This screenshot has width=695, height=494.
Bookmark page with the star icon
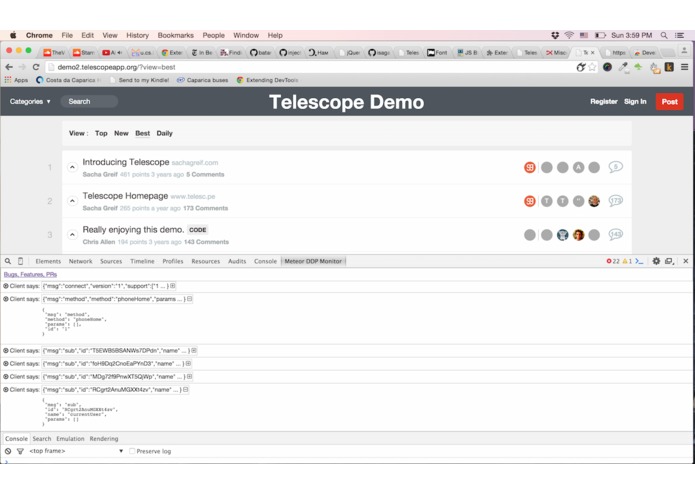[x=592, y=67]
